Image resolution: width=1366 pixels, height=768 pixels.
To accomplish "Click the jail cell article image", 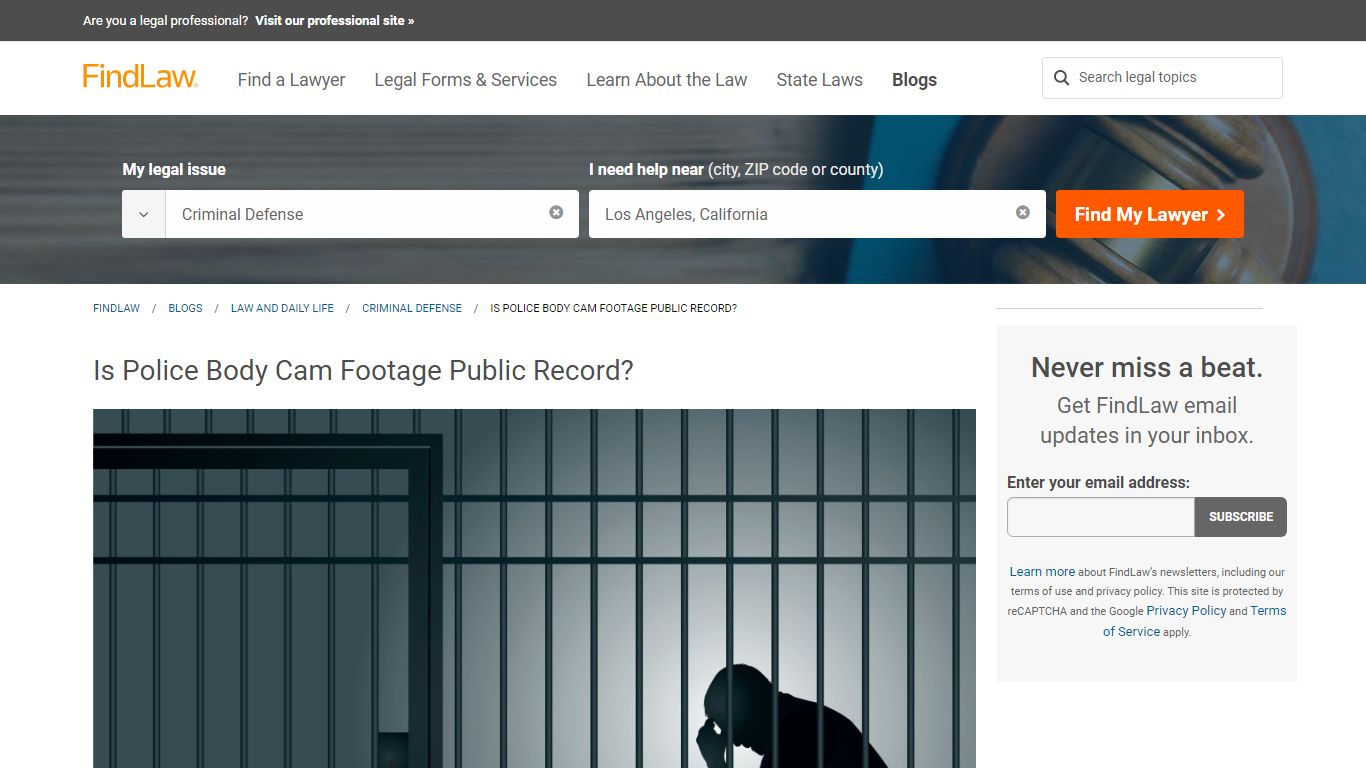I will 534,588.
